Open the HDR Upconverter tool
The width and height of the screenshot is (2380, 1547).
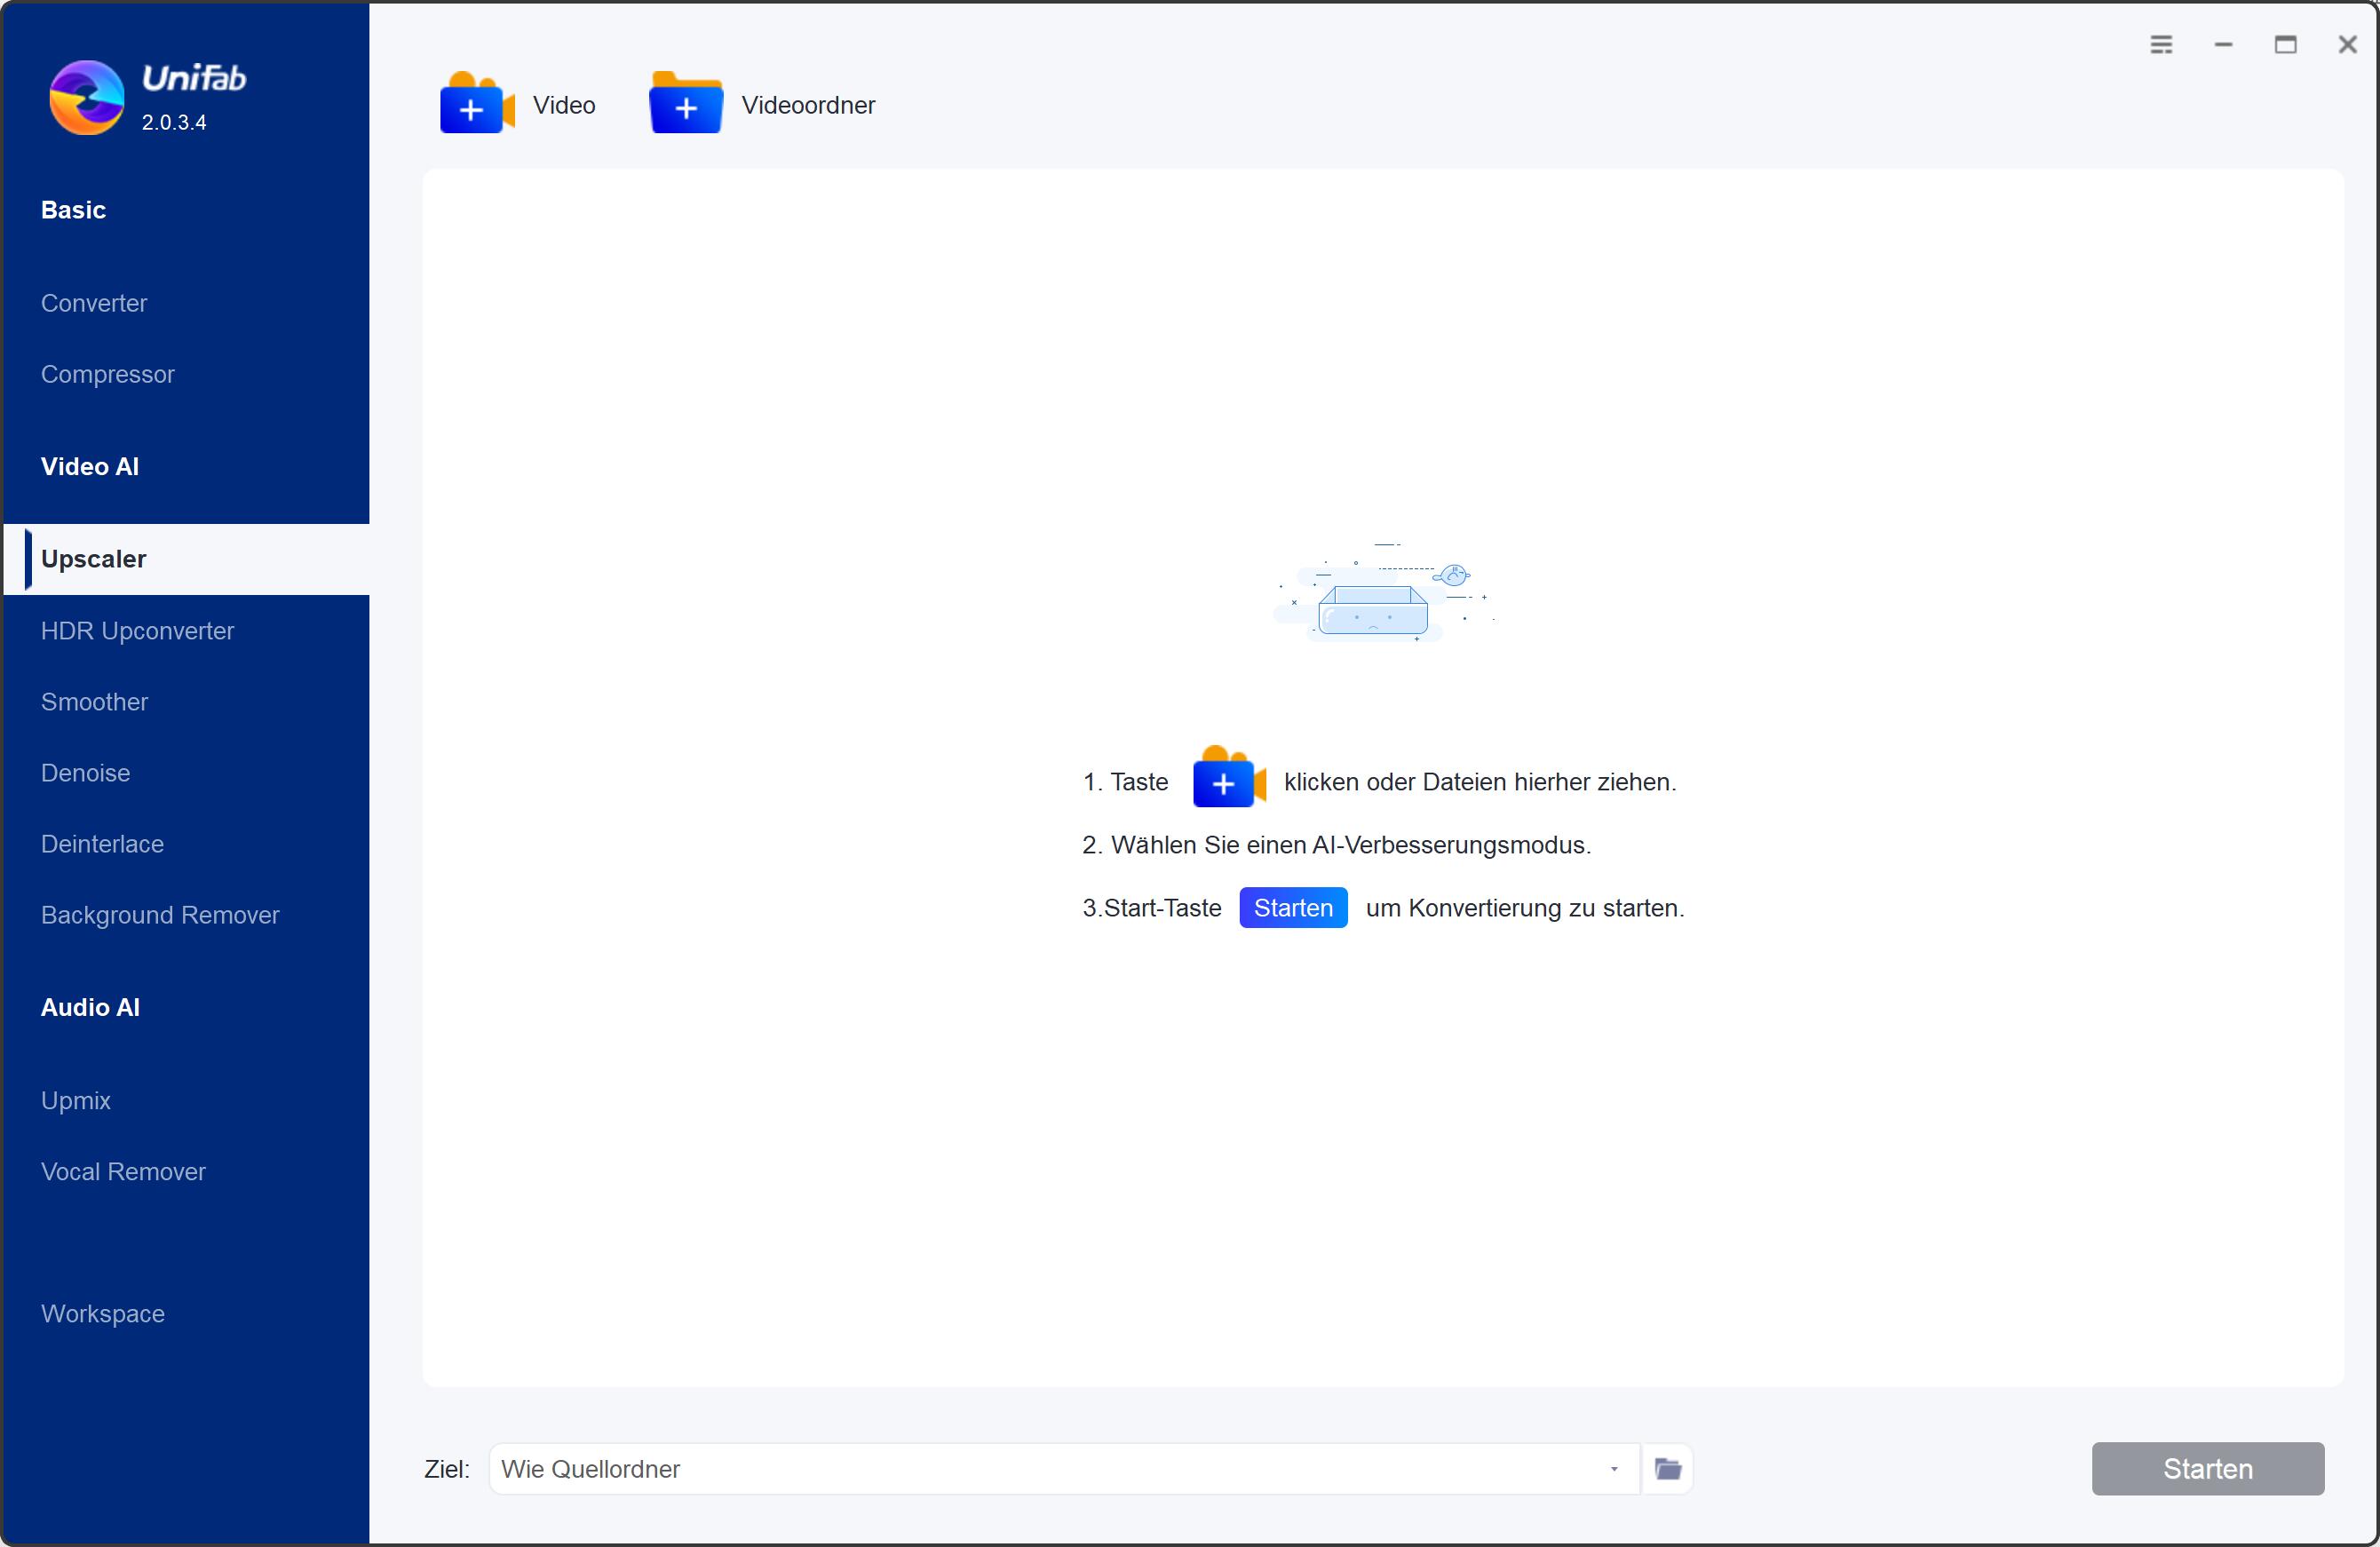tap(137, 630)
